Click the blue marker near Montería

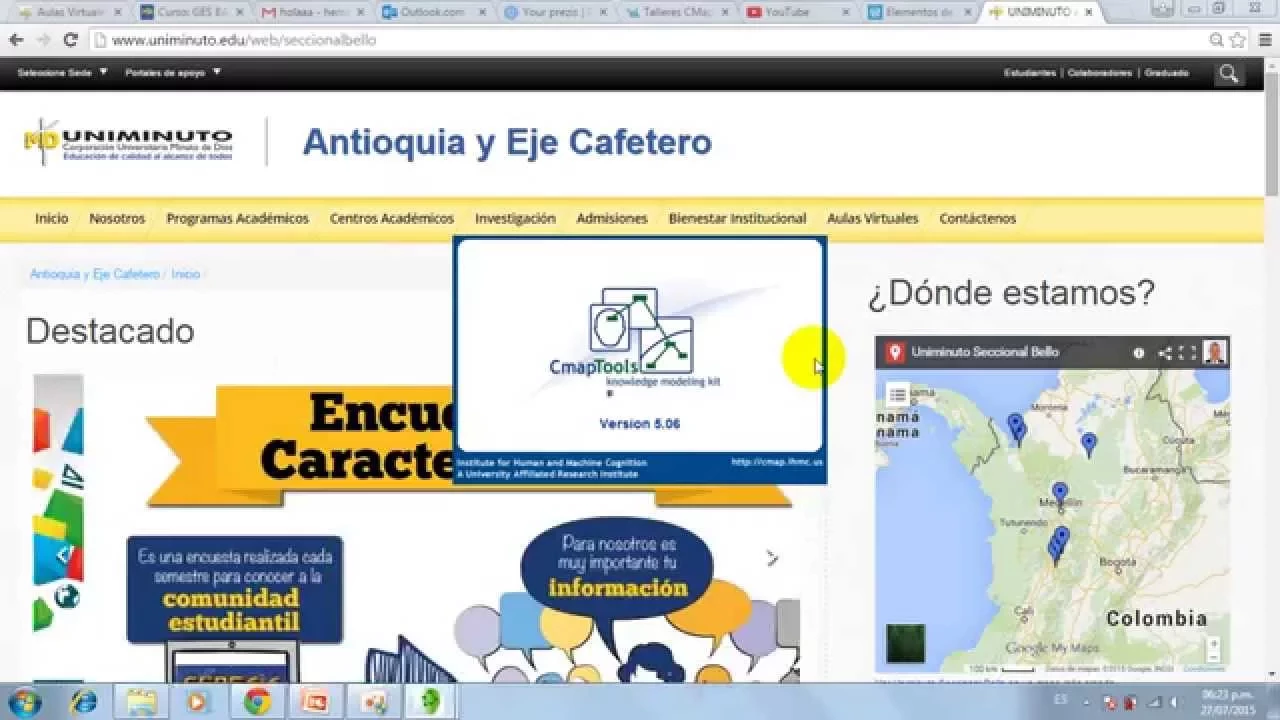(x=1016, y=427)
